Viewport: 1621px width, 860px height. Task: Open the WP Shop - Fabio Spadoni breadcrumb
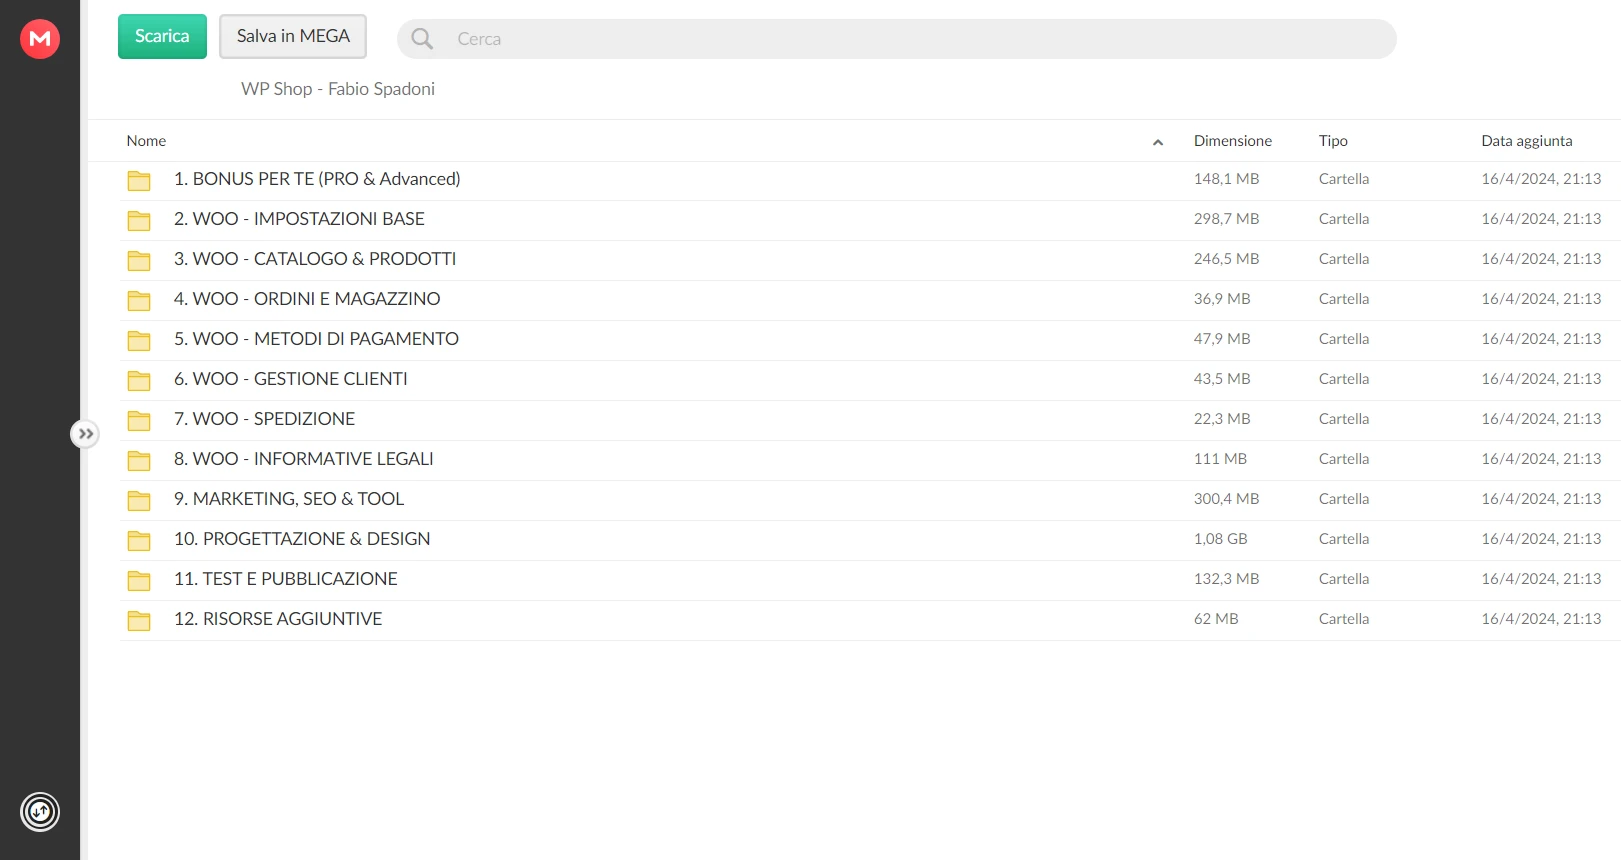coord(338,89)
